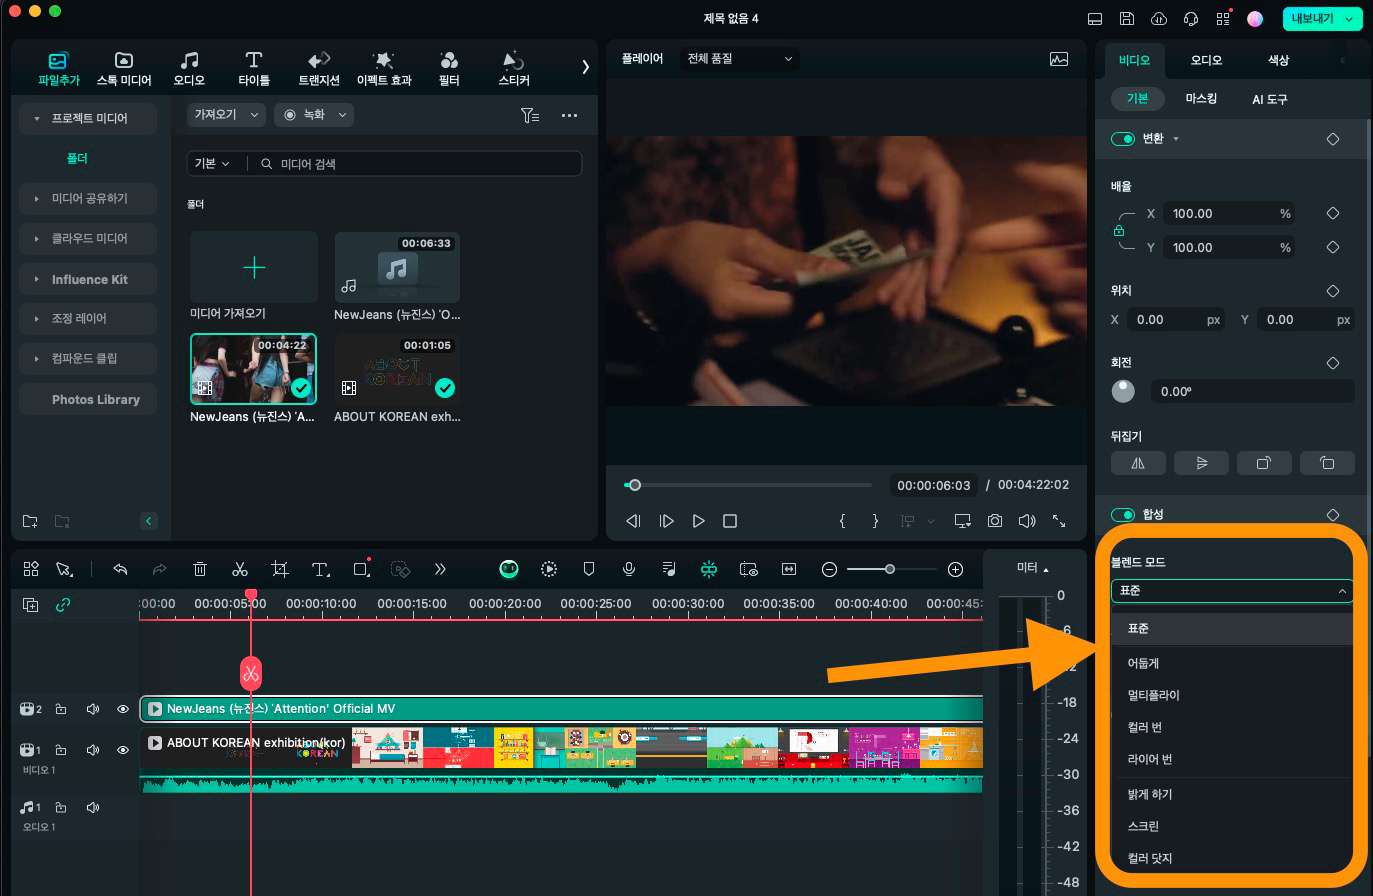Open the 기본 sort dropdown beside search
The image size is (1373, 896).
(212, 163)
